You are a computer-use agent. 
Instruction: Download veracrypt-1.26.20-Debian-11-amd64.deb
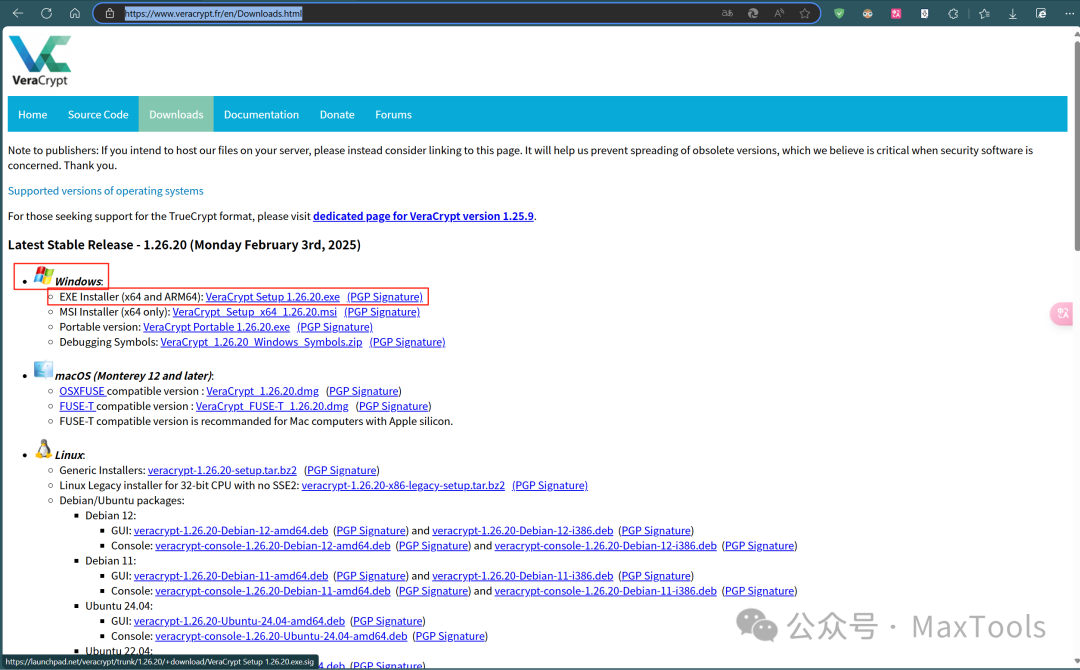(231, 576)
